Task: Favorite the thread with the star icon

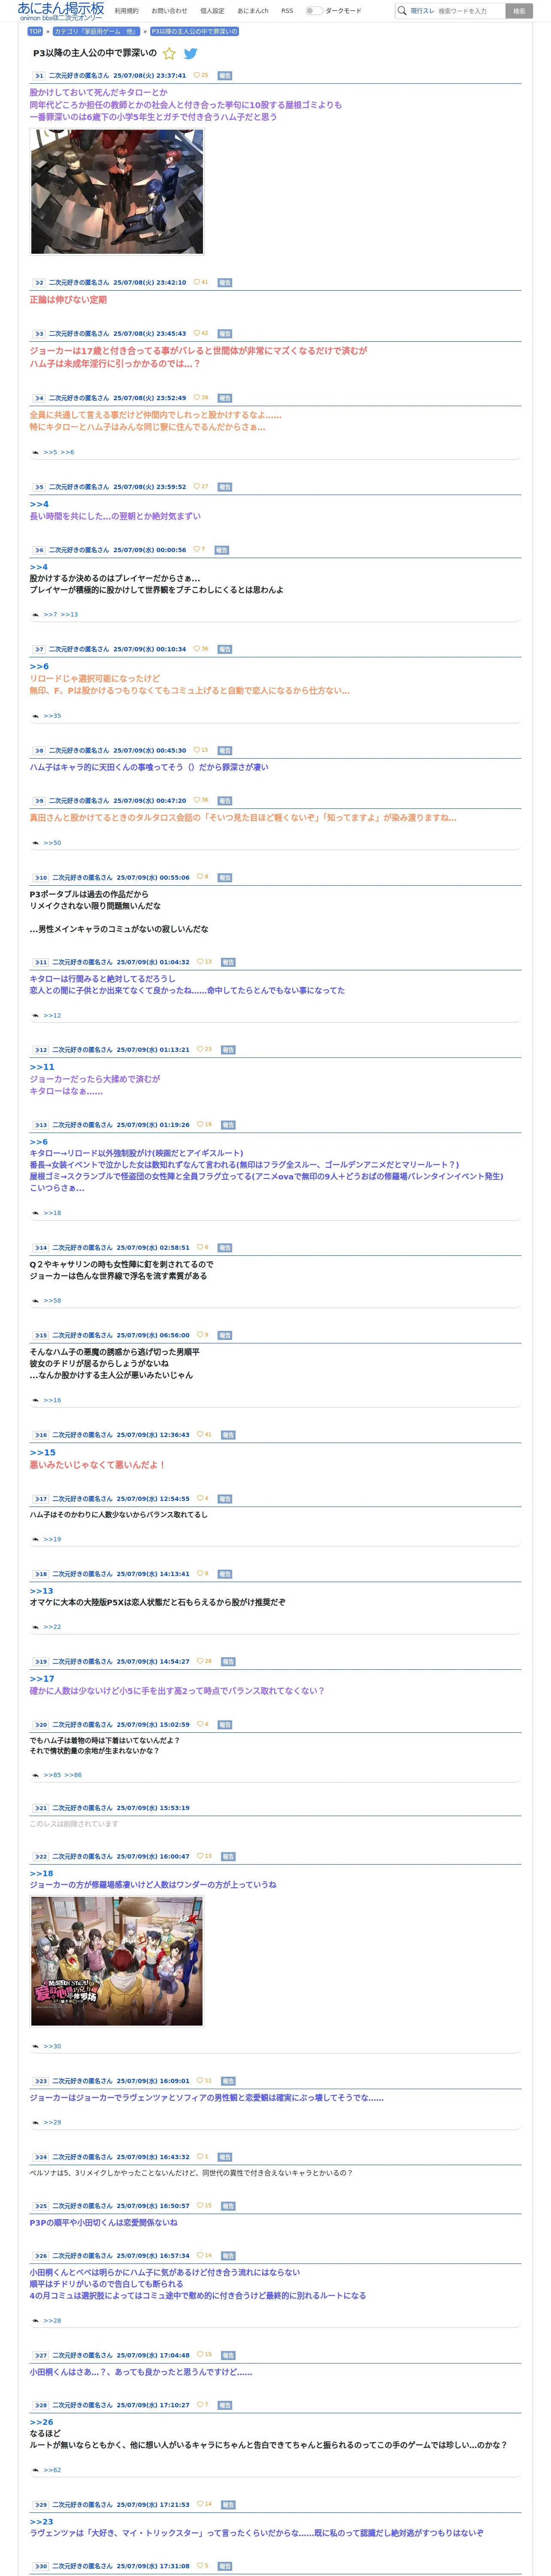Action: pos(169,54)
